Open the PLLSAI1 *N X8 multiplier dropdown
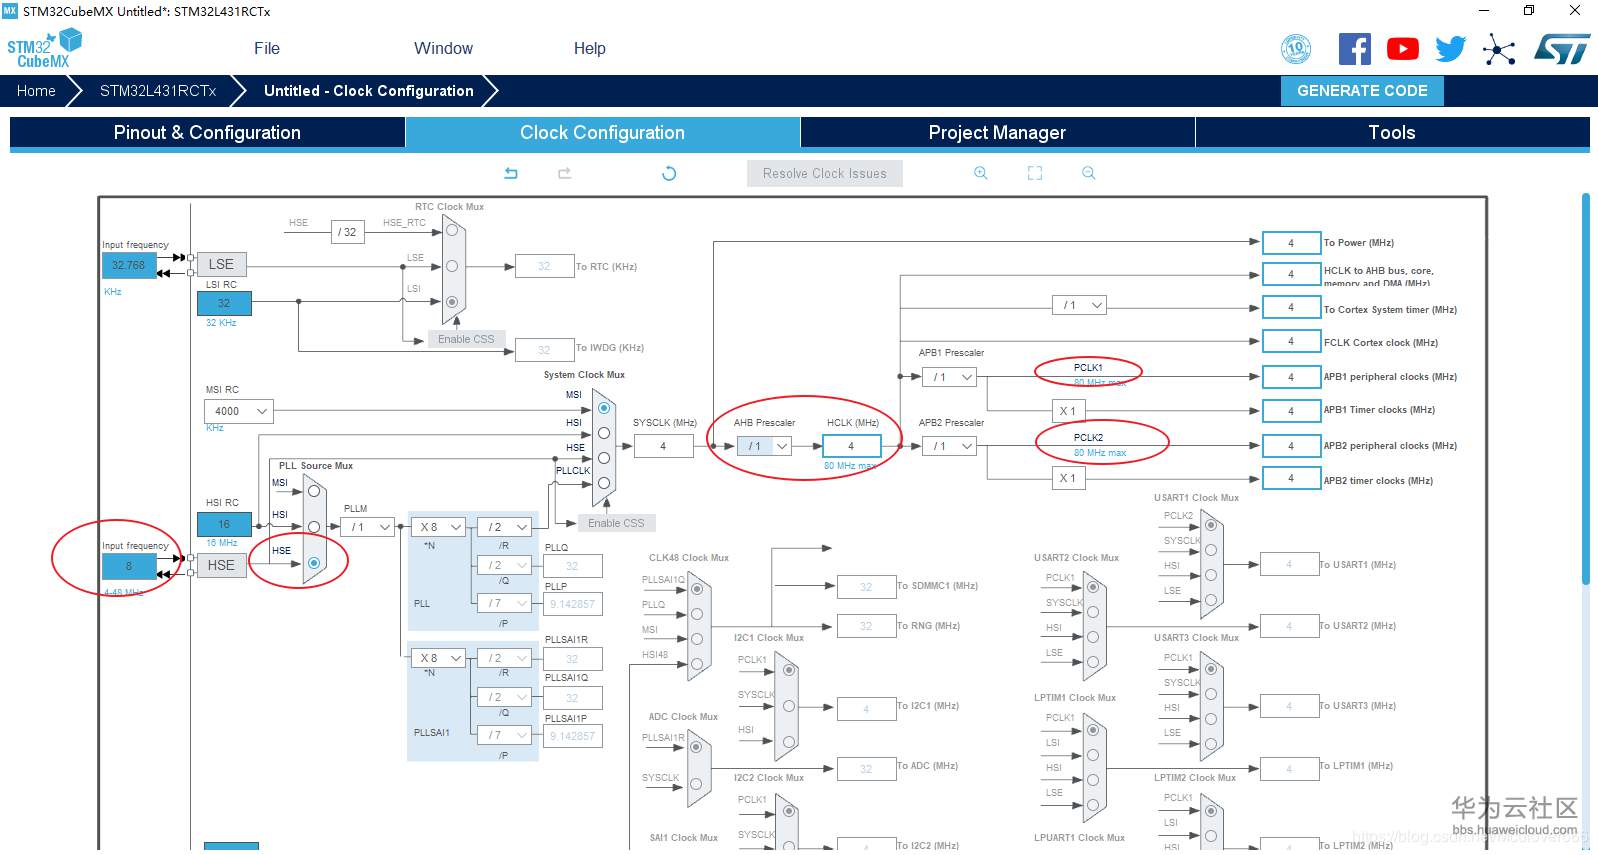Image resolution: width=1598 pixels, height=855 pixels. [x=440, y=658]
